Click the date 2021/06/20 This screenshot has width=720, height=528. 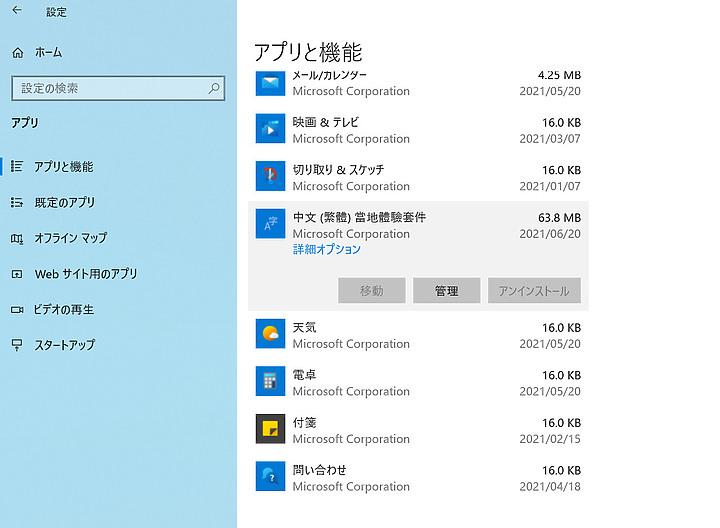click(x=550, y=234)
